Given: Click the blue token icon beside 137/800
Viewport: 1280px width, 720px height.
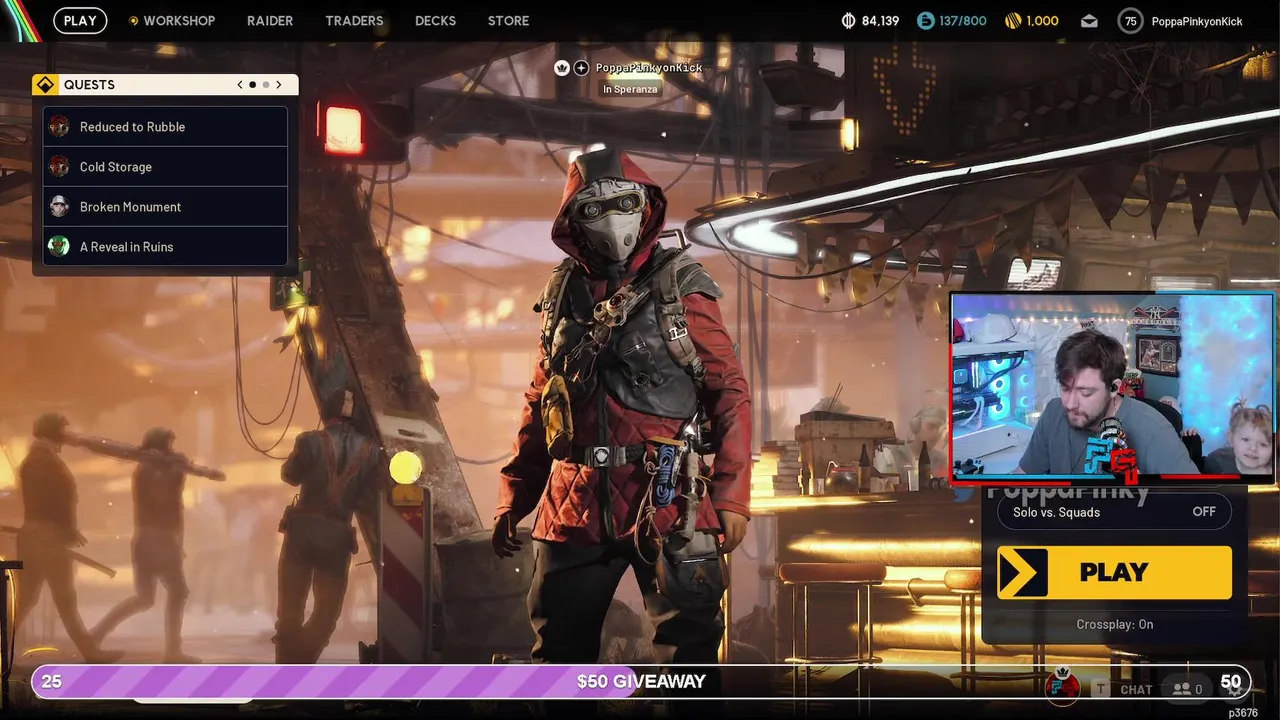Looking at the screenshot, I should pyautogui.click(x=925, y=21).
